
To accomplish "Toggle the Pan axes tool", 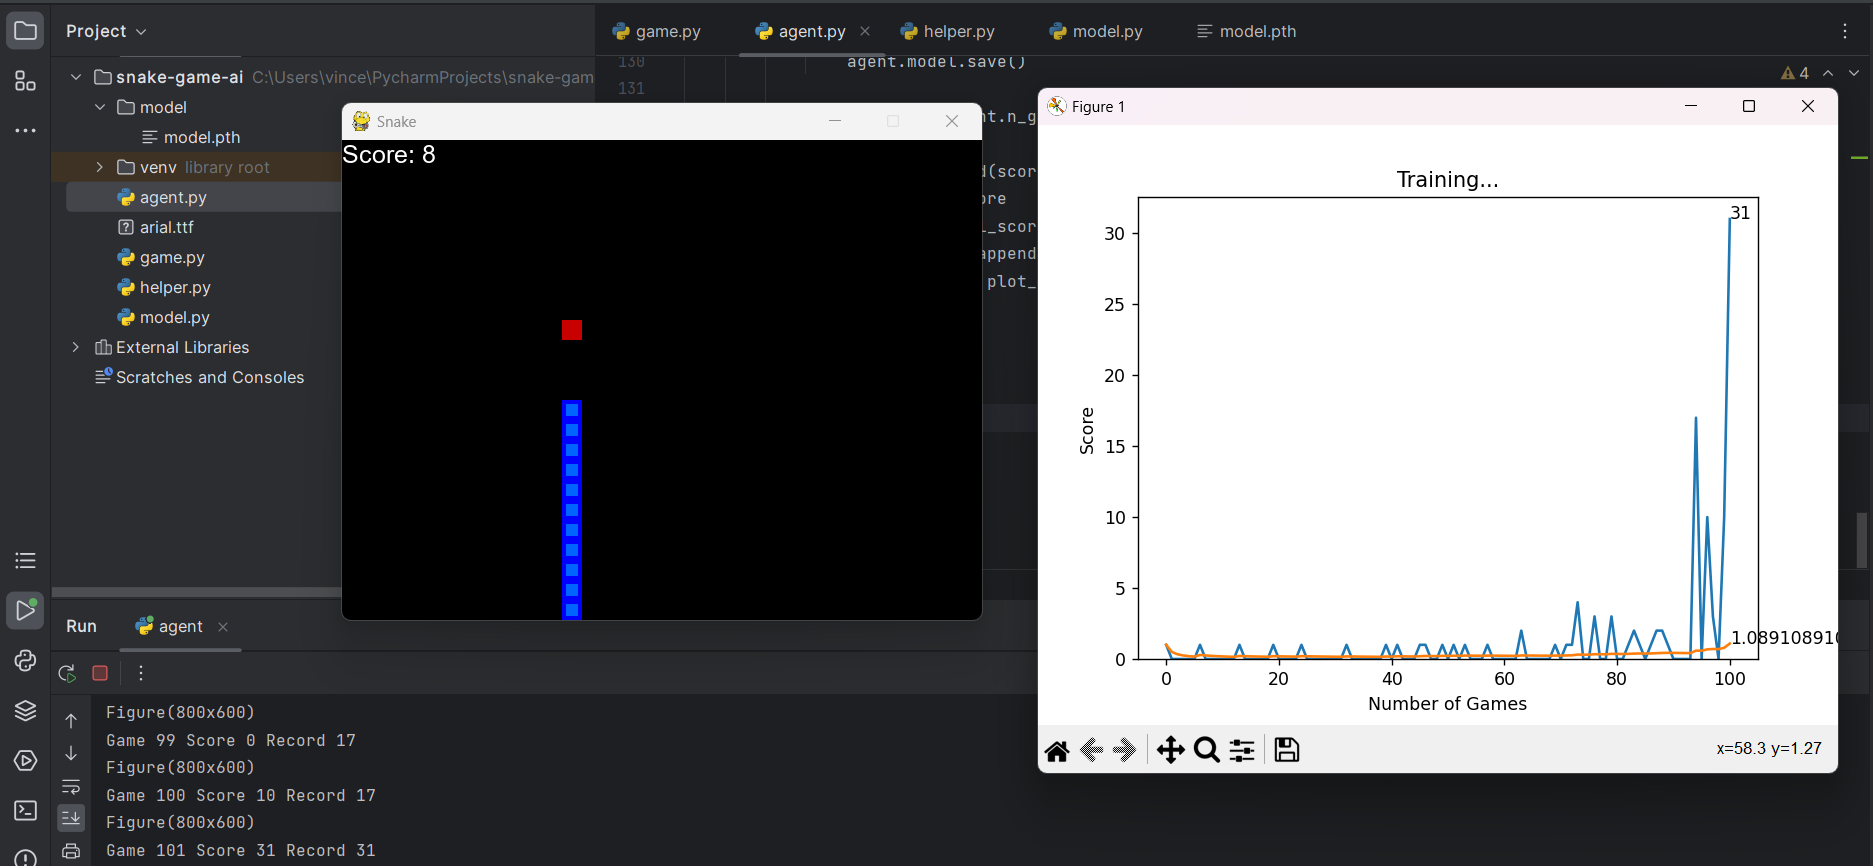I will click(x=1170, y=750).
